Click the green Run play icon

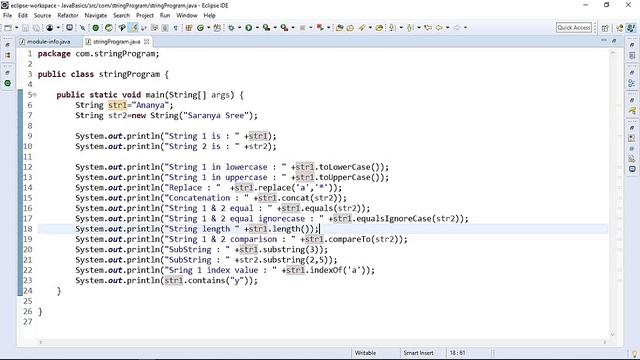pos(249,28)
